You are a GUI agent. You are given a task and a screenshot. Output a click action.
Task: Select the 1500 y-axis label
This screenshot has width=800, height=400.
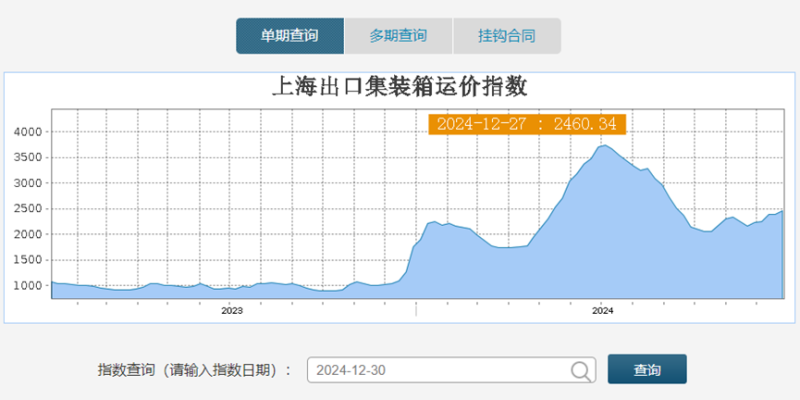click(27, 260)
